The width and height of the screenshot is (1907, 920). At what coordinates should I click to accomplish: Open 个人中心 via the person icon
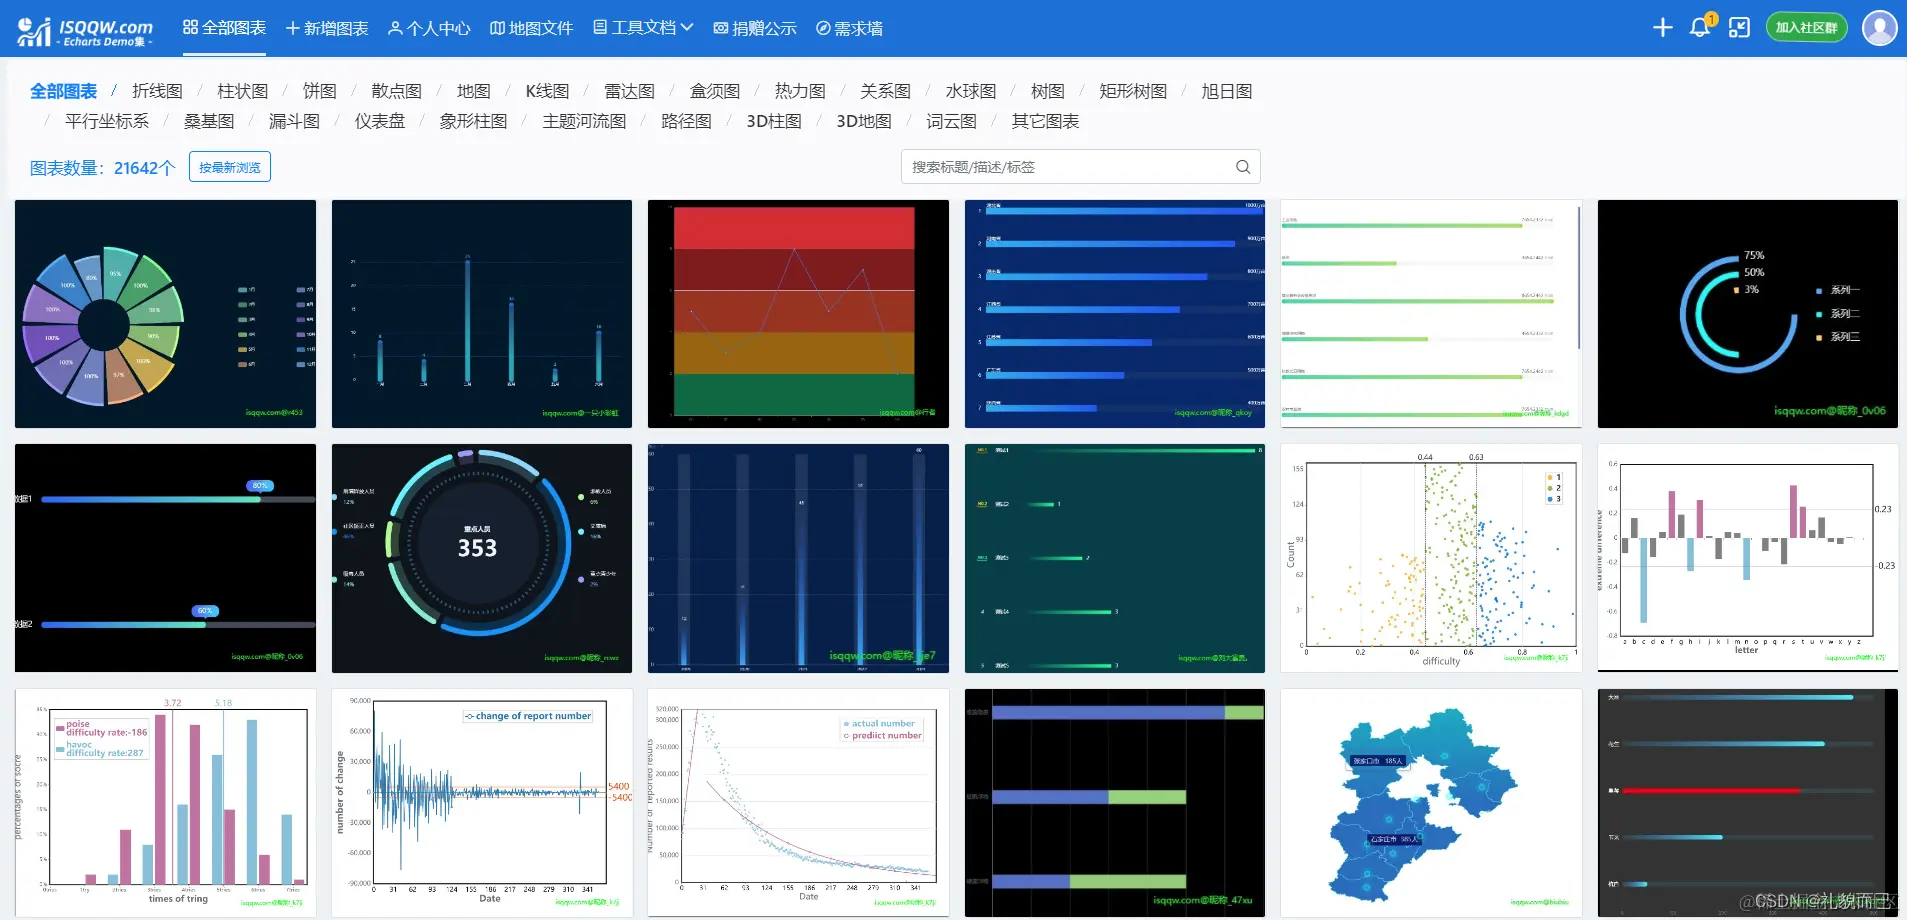[428, 28]
